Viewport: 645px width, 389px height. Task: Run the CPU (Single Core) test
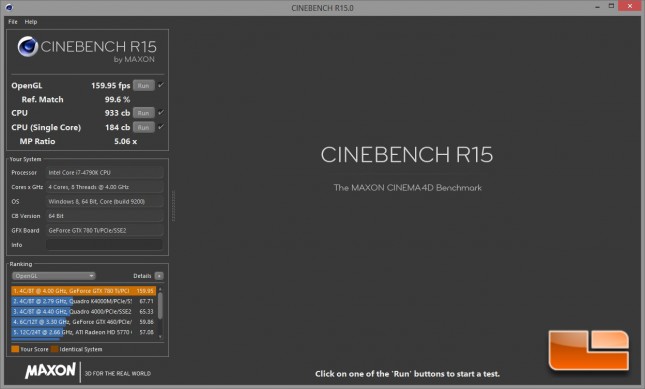pos(144,127)
